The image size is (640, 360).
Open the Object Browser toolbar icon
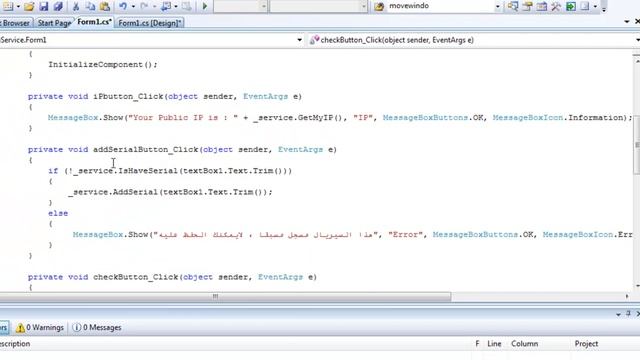point(542,6)
